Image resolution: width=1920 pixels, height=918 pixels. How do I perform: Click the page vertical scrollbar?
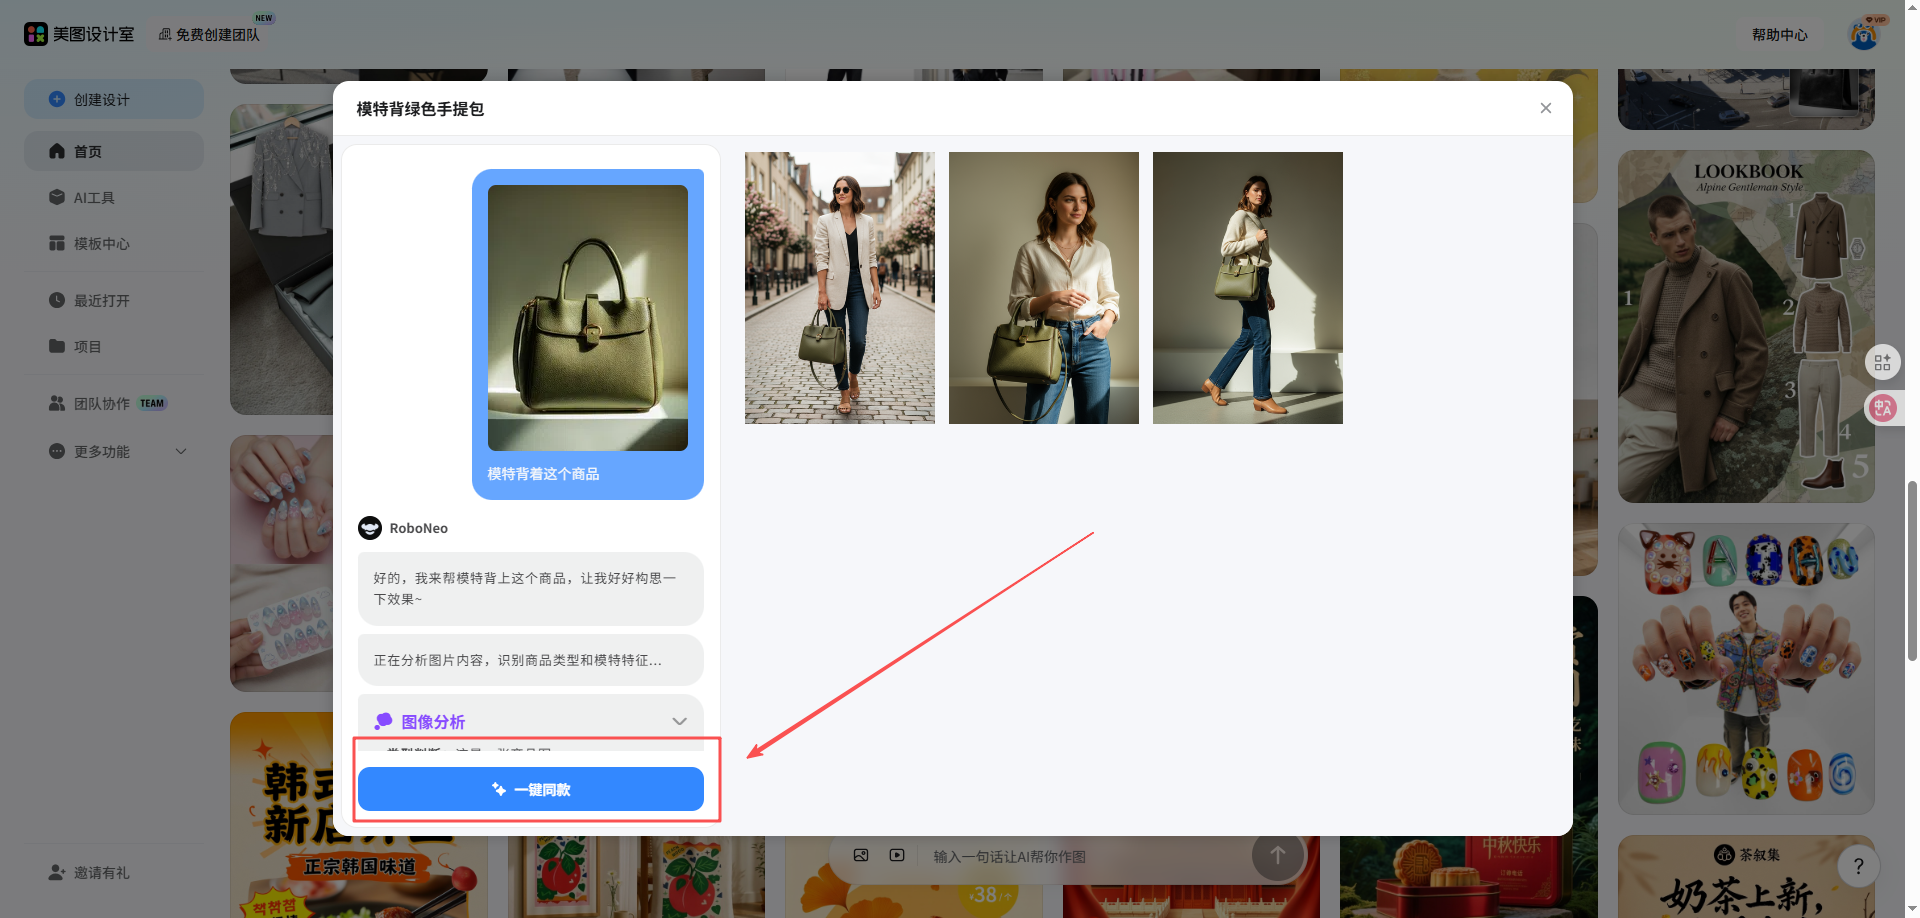point(1912,570)
